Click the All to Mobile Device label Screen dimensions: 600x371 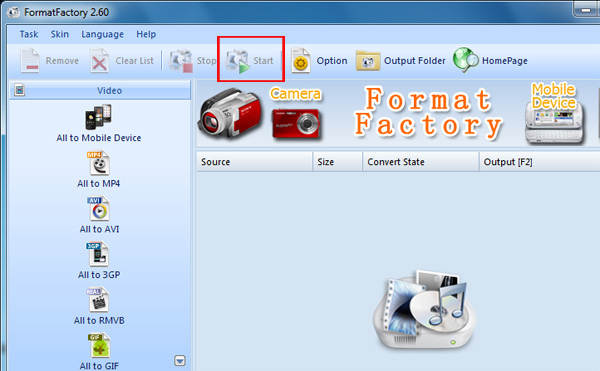click(99, 138)
